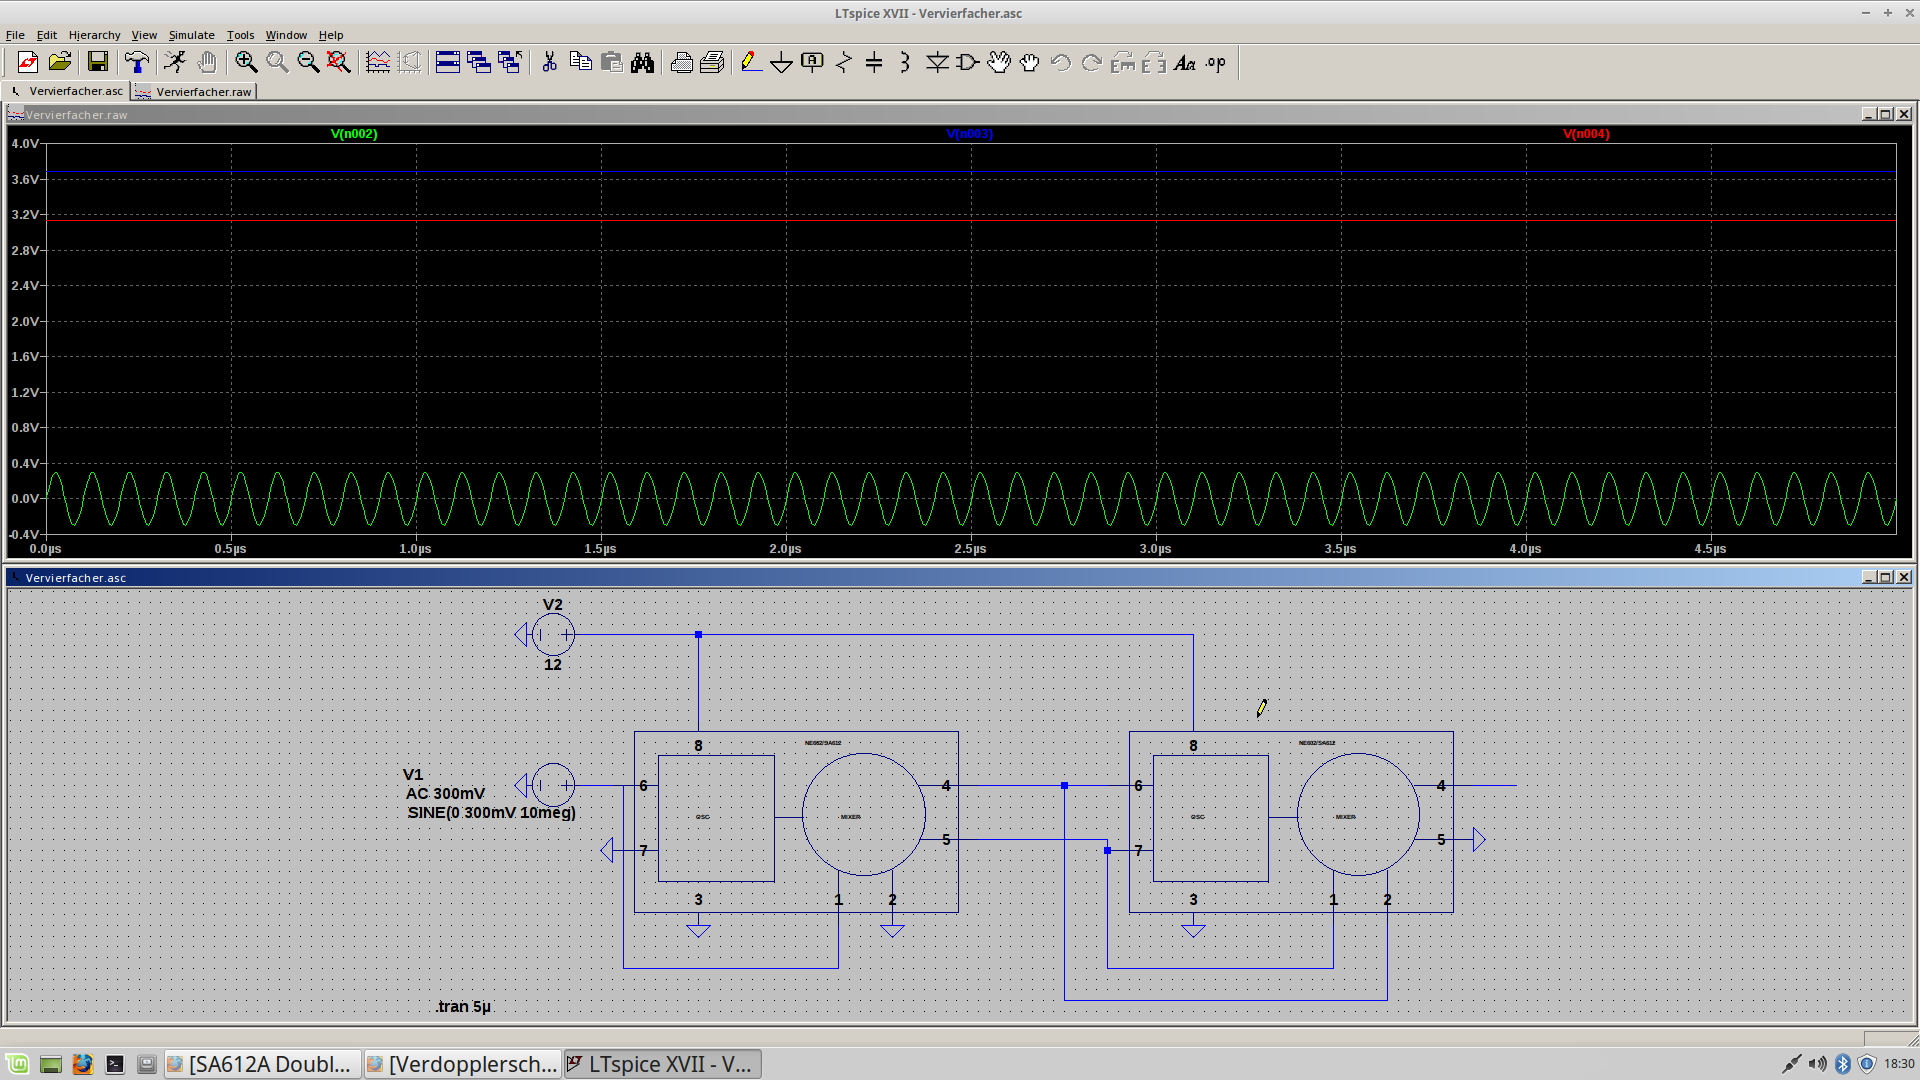Image resolution: width=1920 pixels, height=1080 pixels.
Task: Select the Move hand tool
Action: 999,62
